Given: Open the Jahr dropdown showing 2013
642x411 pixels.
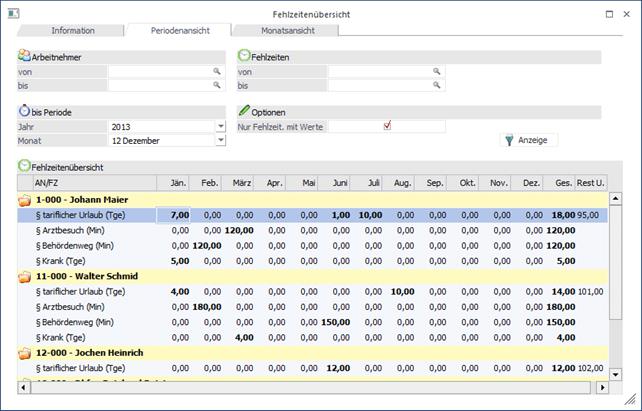Looking at the screenshot, I should (x=220, y=127).
